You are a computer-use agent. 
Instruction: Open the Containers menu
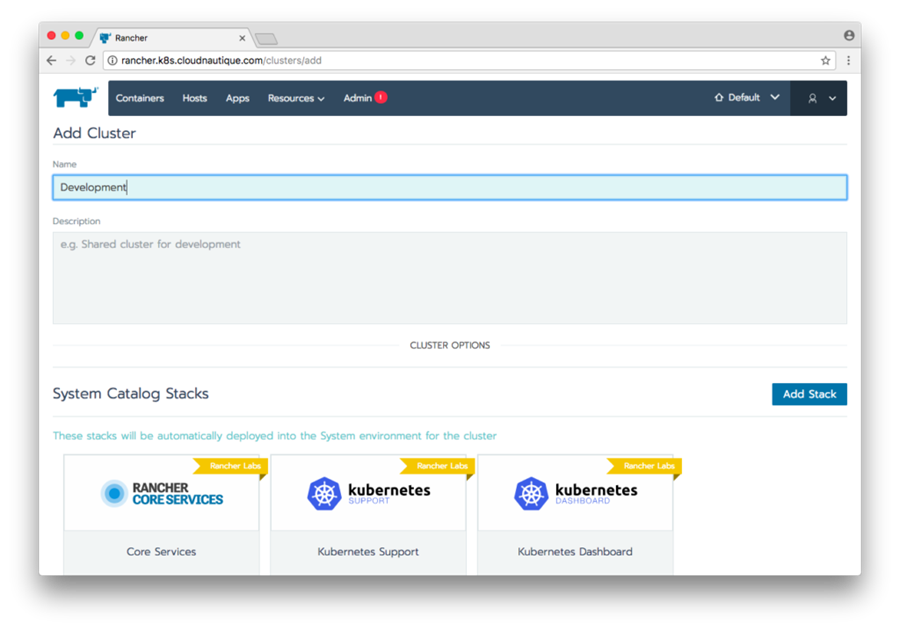click(140, 98)
